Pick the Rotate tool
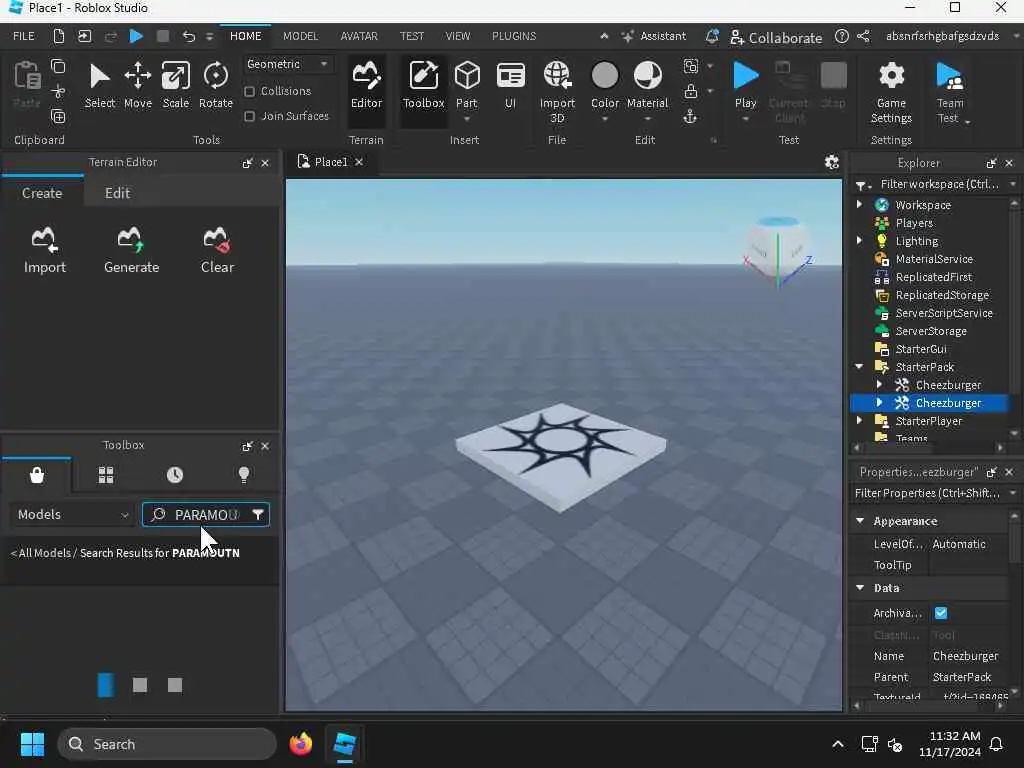The image size is (1024, 768). pos(216,86)
